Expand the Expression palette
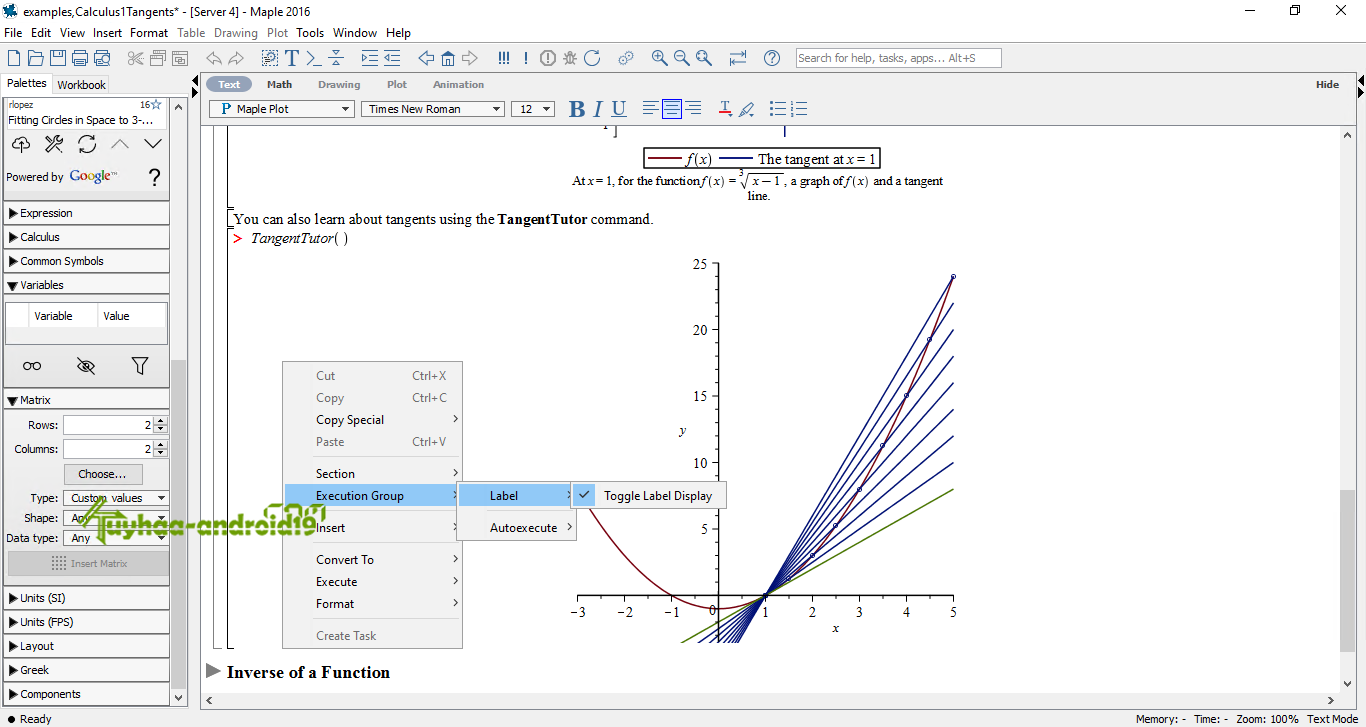Viewport: 1366px width, 727px height. 87,213
